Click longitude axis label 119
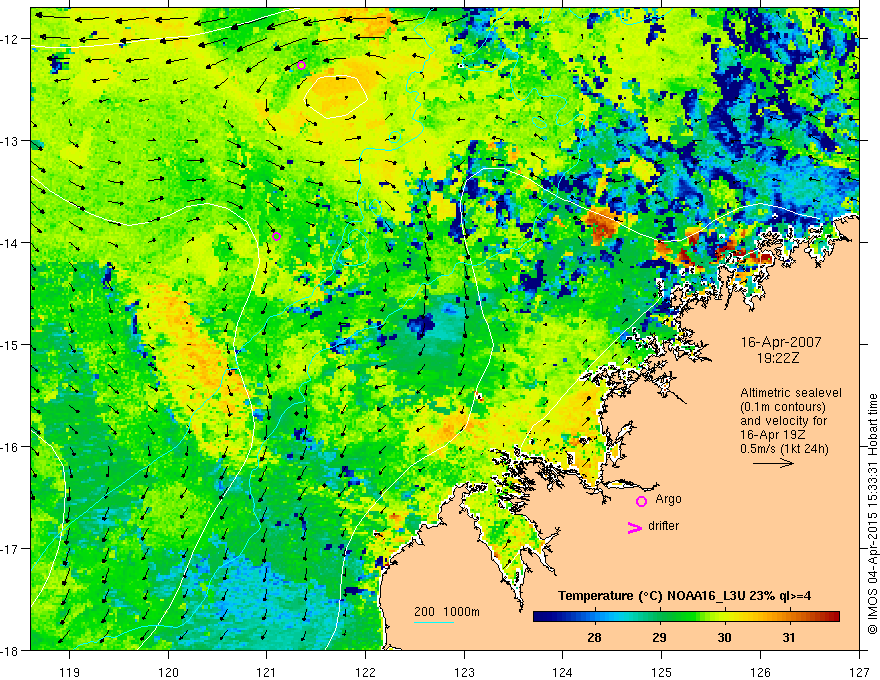Viewport: 880px width, 680px height. tap(70, 672)
